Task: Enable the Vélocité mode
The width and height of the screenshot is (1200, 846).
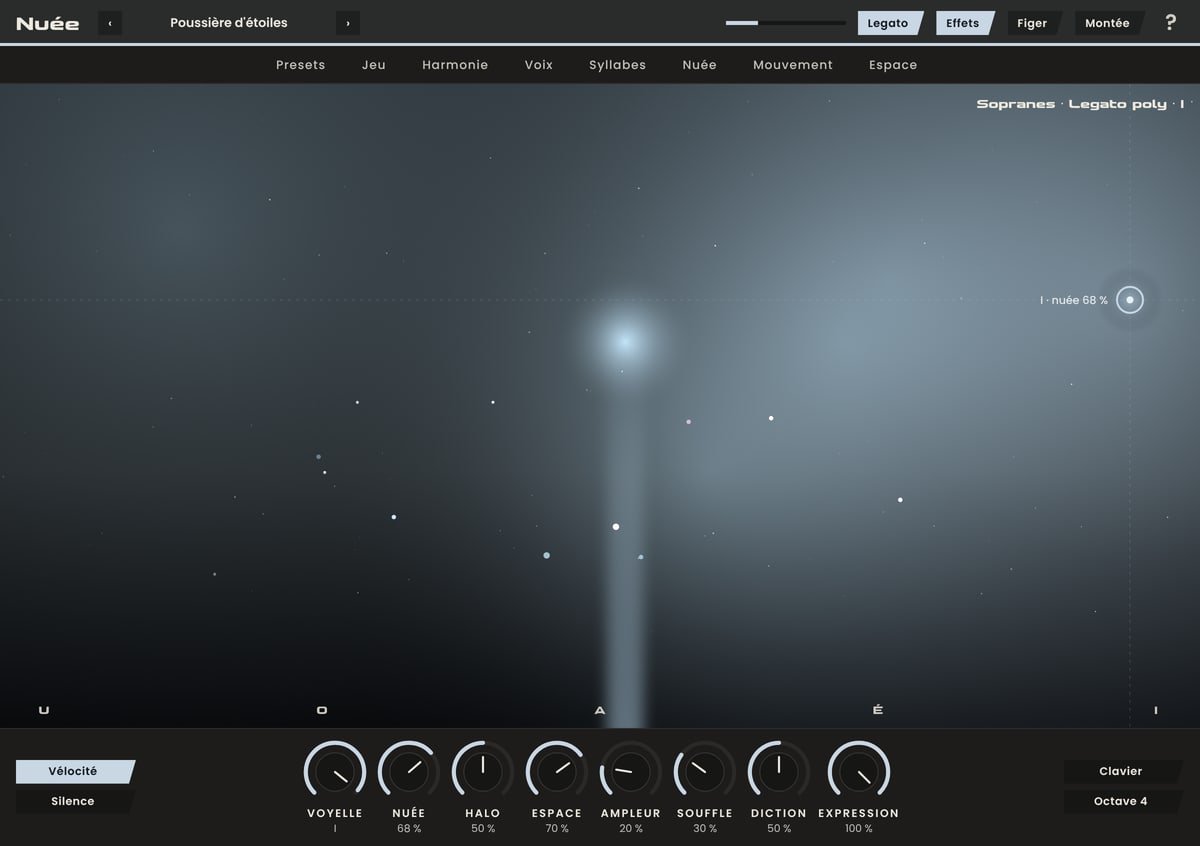Action: pyautogui.click(x=74, y=772)
